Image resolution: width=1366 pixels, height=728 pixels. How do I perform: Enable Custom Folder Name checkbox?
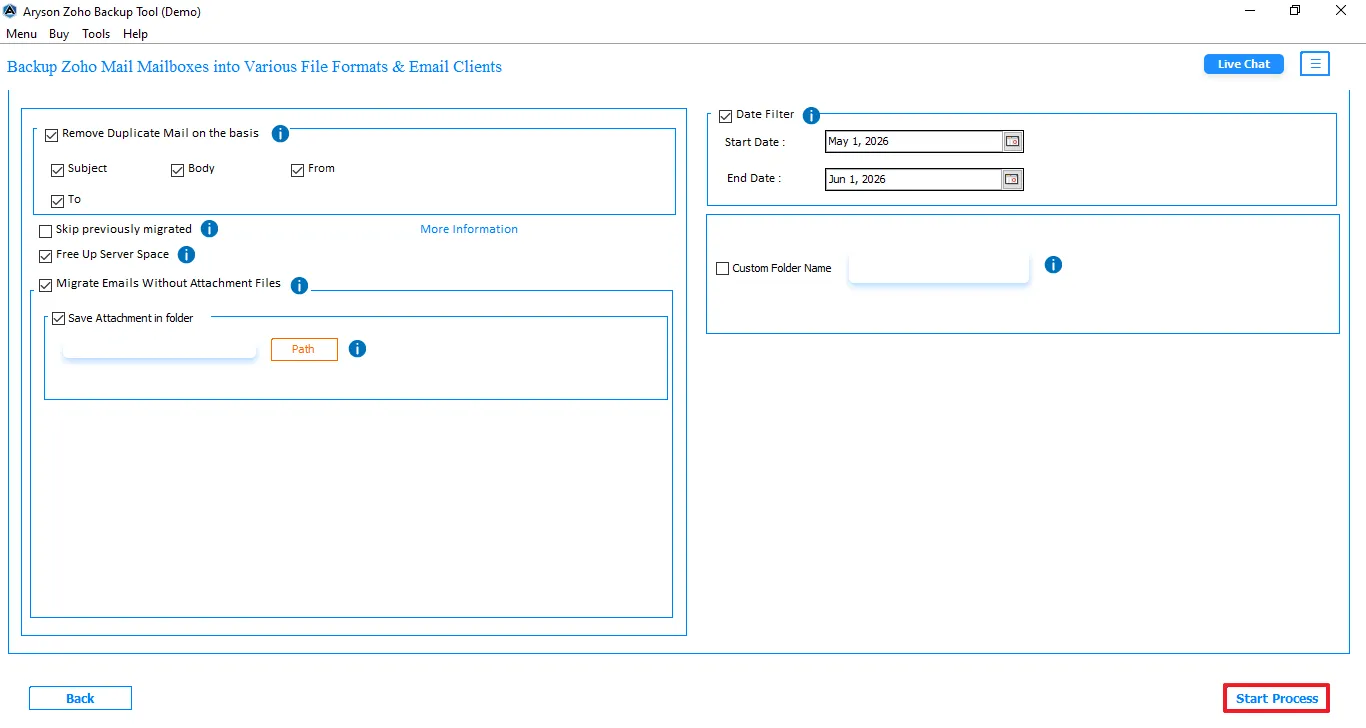point(723,269)
